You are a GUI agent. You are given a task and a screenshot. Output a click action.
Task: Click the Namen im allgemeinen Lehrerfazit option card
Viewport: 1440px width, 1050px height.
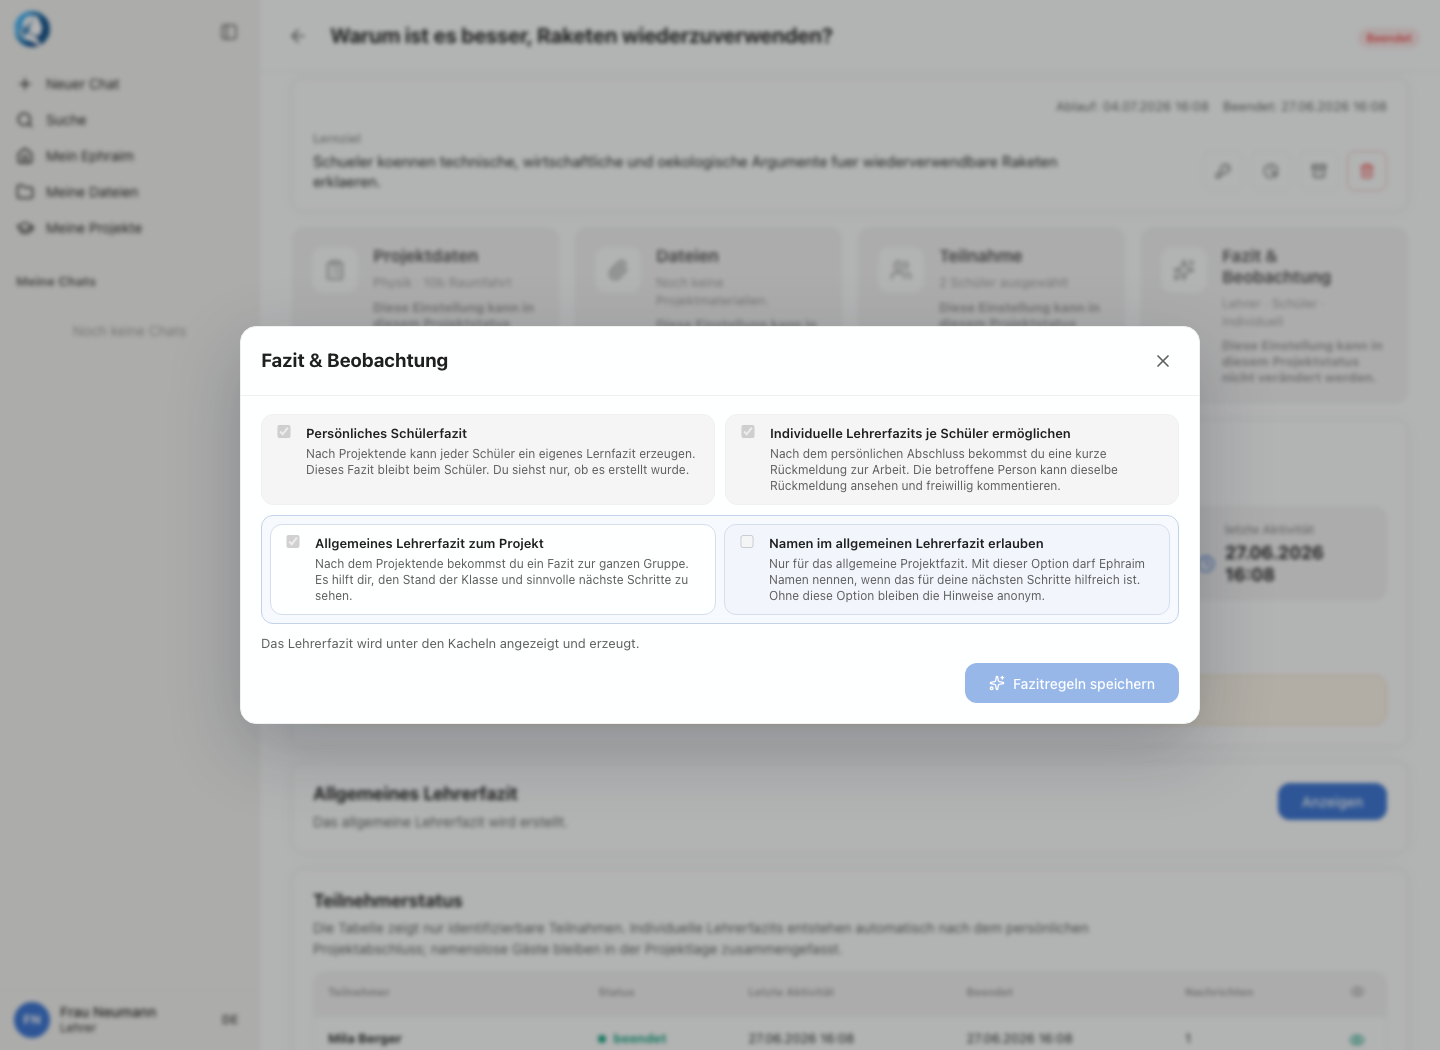(947, 569)
